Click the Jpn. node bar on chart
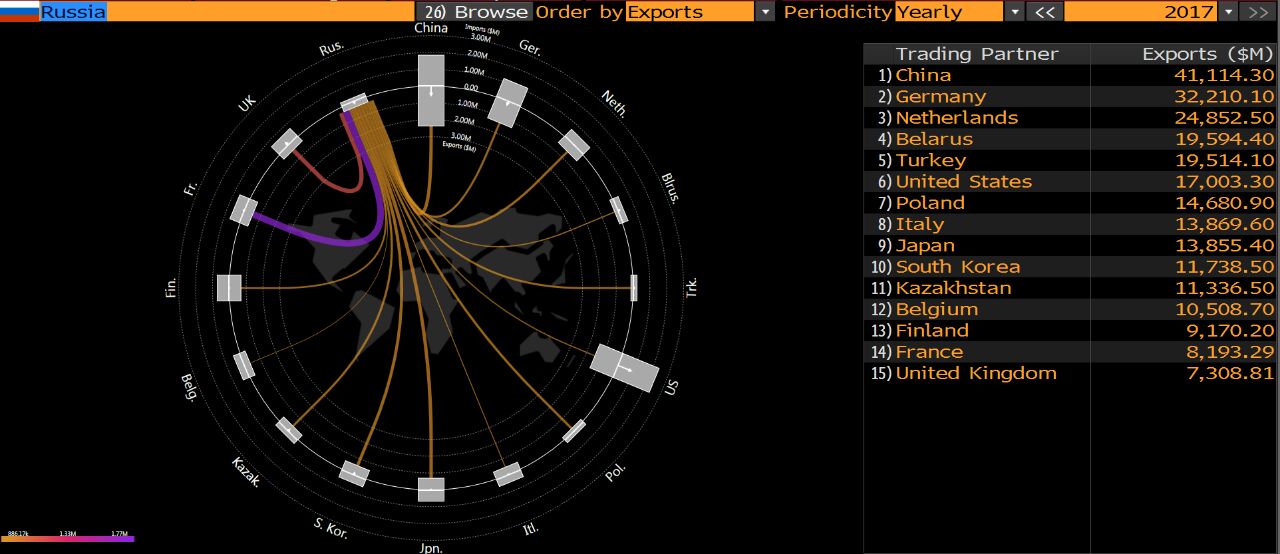This screenshot has height=554, width=1280. (431, 490)
